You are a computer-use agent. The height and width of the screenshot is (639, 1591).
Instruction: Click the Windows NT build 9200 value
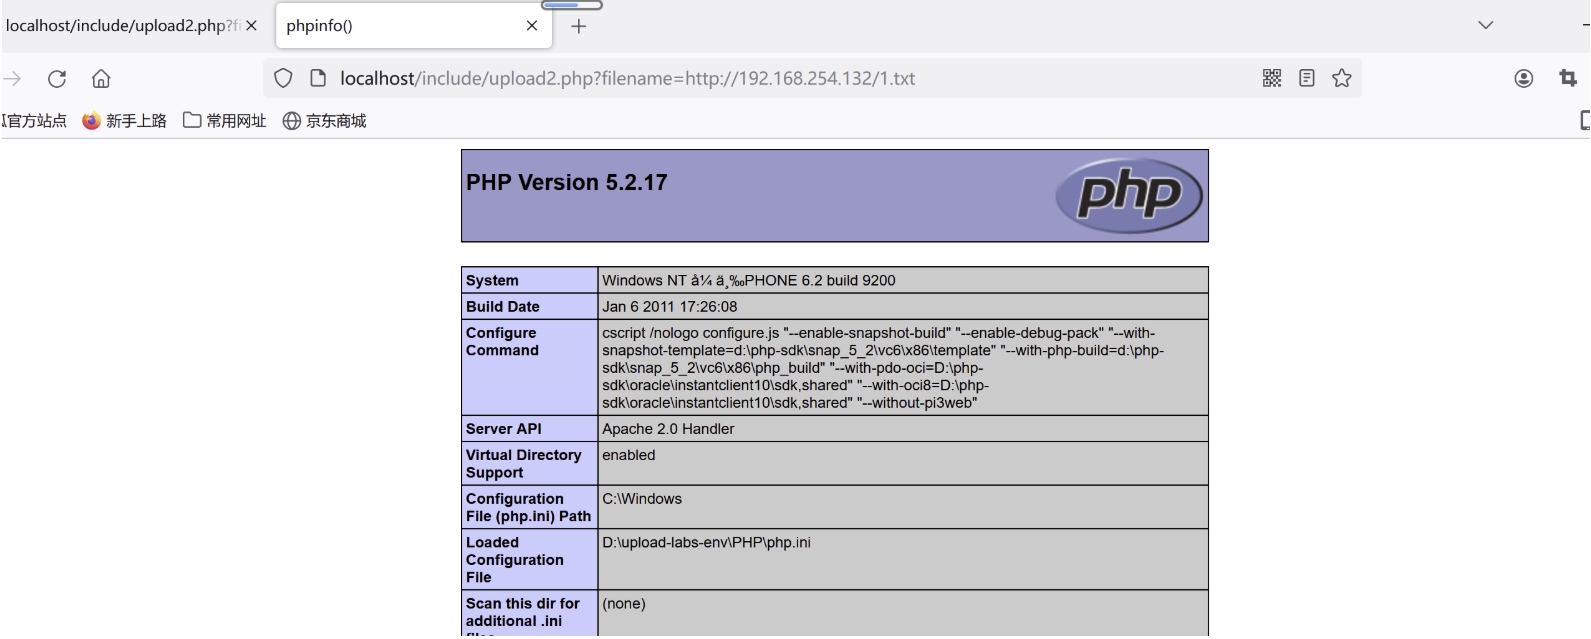(x=749, y=280)
